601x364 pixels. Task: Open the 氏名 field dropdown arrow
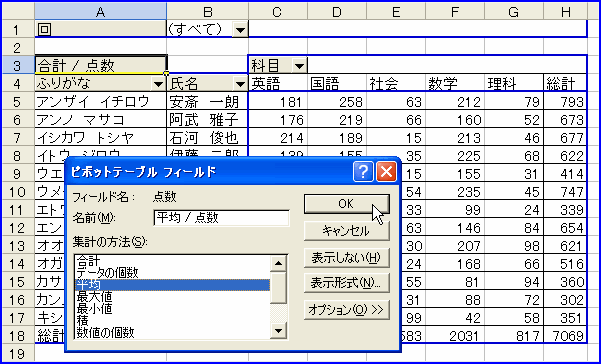point(240,84)
